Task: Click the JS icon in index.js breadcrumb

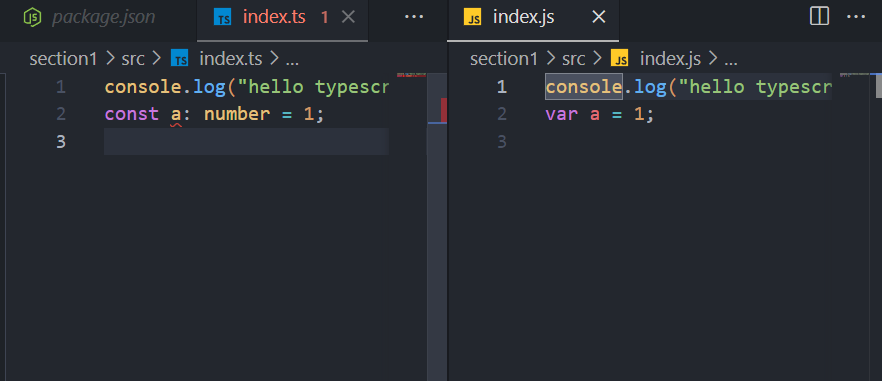Action: [619, 59]
